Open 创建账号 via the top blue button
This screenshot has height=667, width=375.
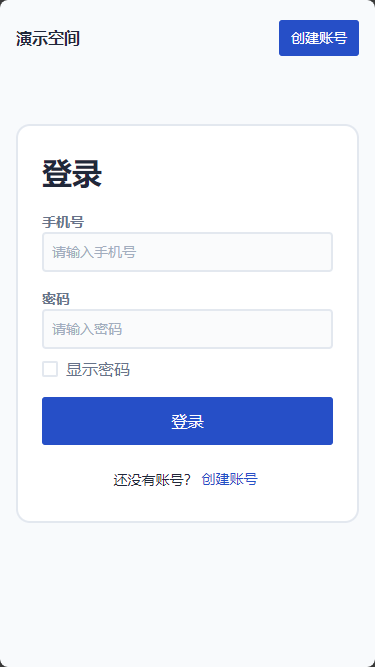click(319, 38)
